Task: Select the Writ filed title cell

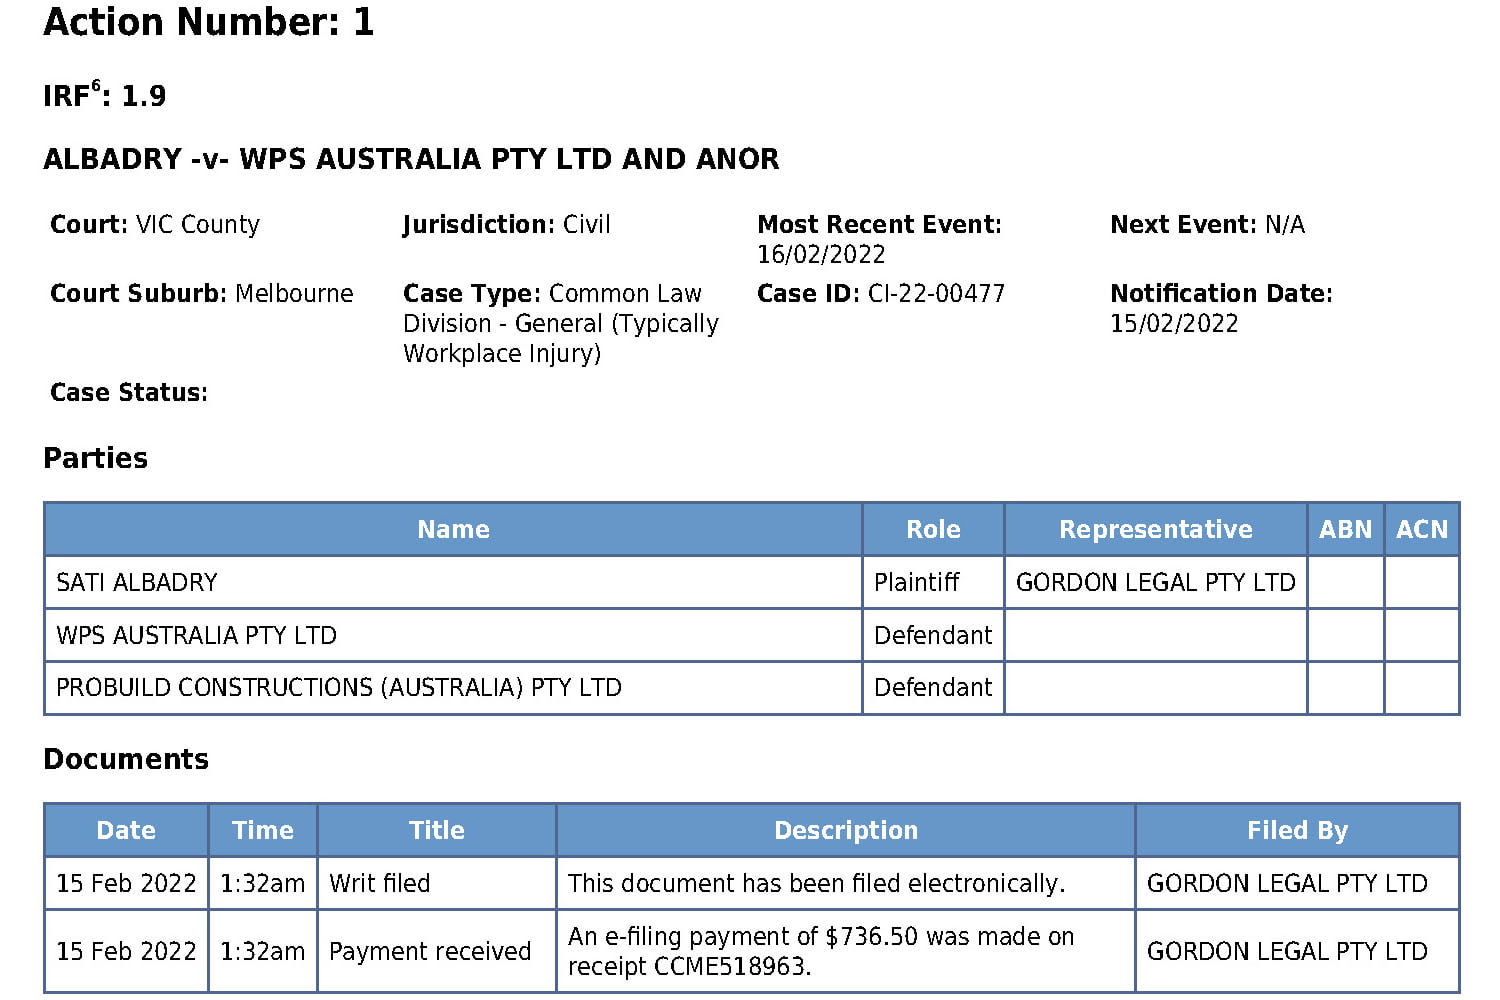Action: pyautogui.click(x=380, y=883)
